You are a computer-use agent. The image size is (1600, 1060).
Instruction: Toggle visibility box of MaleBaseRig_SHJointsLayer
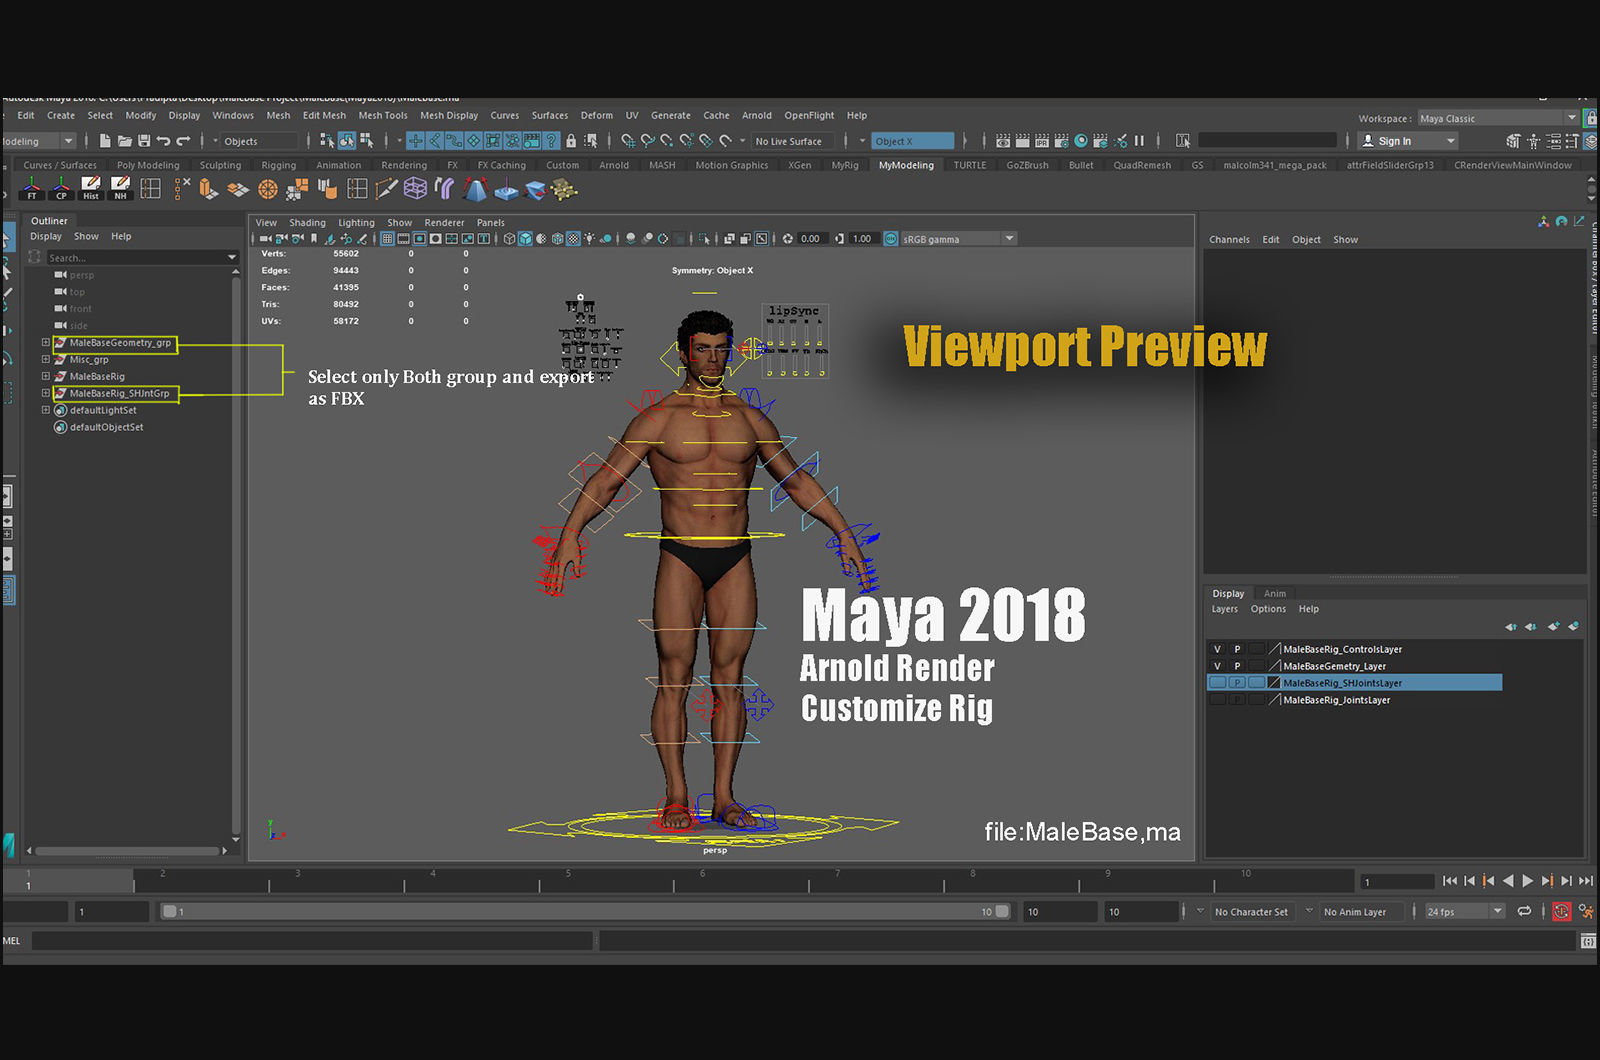(x=1217, y=683)
